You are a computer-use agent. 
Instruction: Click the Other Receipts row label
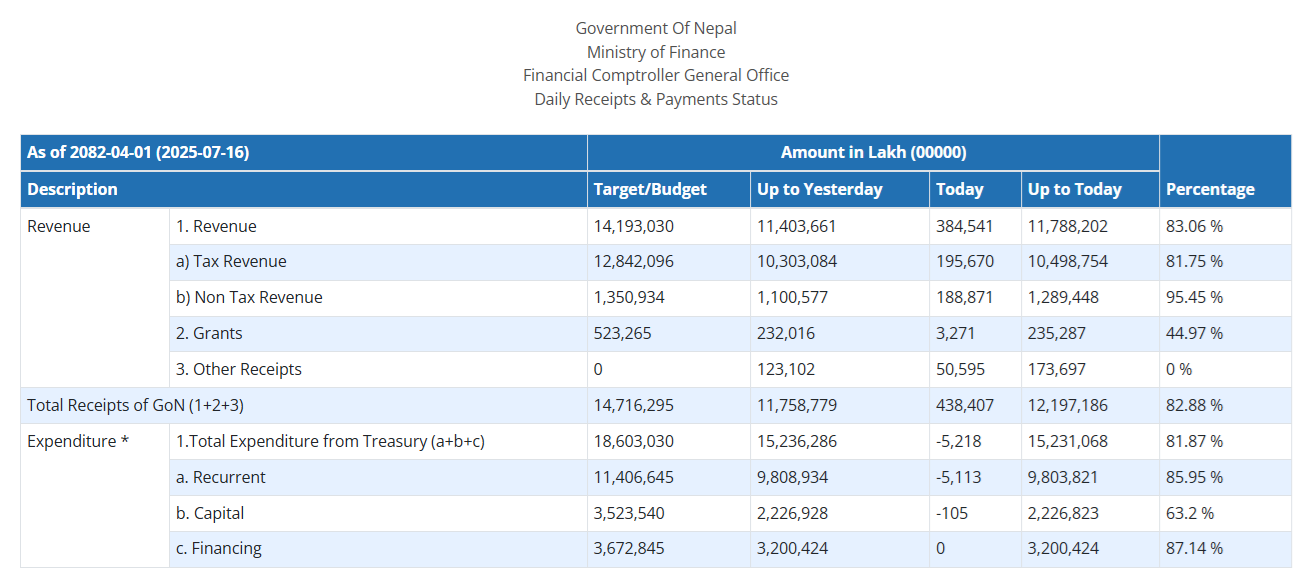tap(239, 370)
